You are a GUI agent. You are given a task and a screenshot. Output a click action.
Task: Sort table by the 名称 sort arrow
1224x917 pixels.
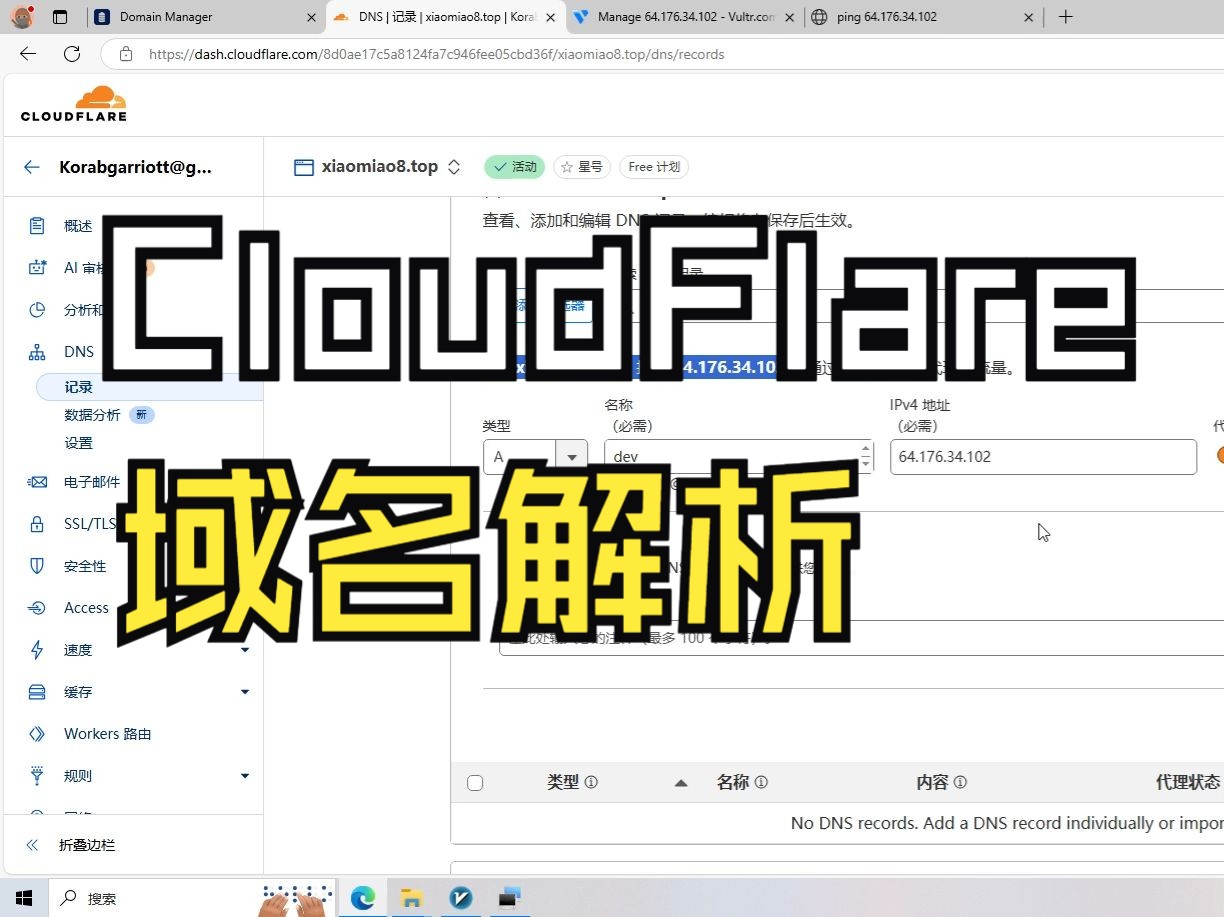[x=681, y=783]
